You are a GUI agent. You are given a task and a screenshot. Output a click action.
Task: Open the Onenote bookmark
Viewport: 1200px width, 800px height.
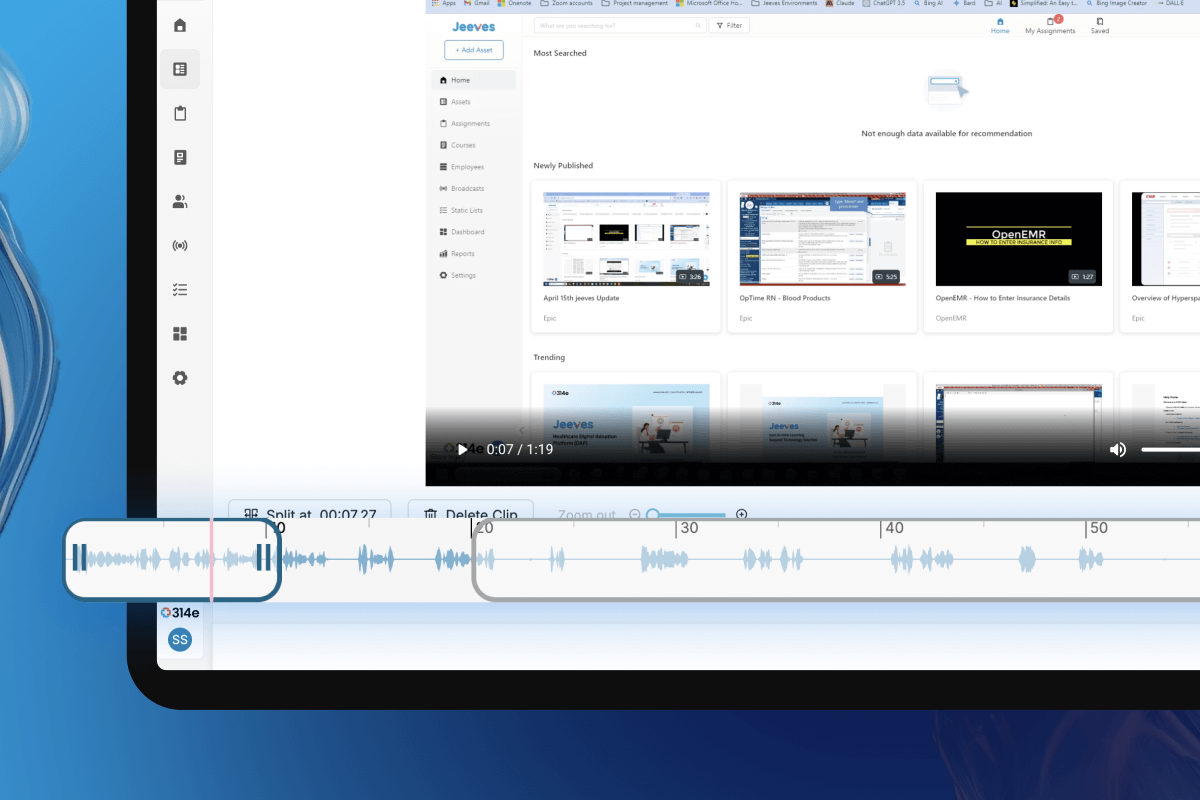click(512, 3)
